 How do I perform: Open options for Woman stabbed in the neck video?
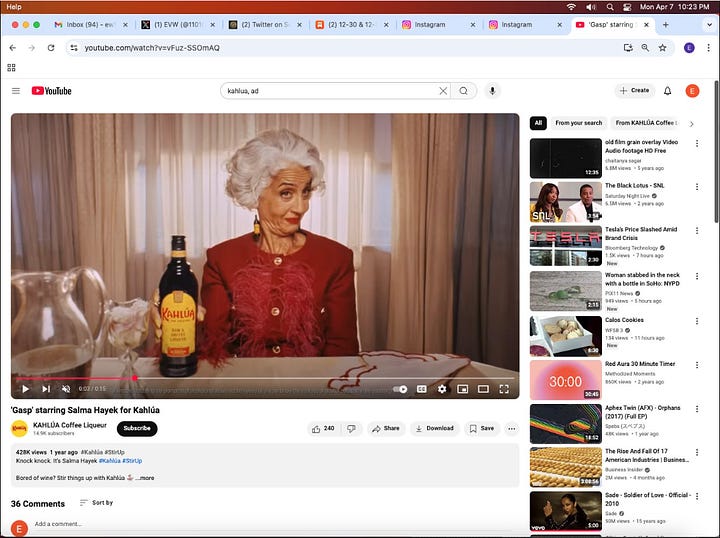coord(697,276)
